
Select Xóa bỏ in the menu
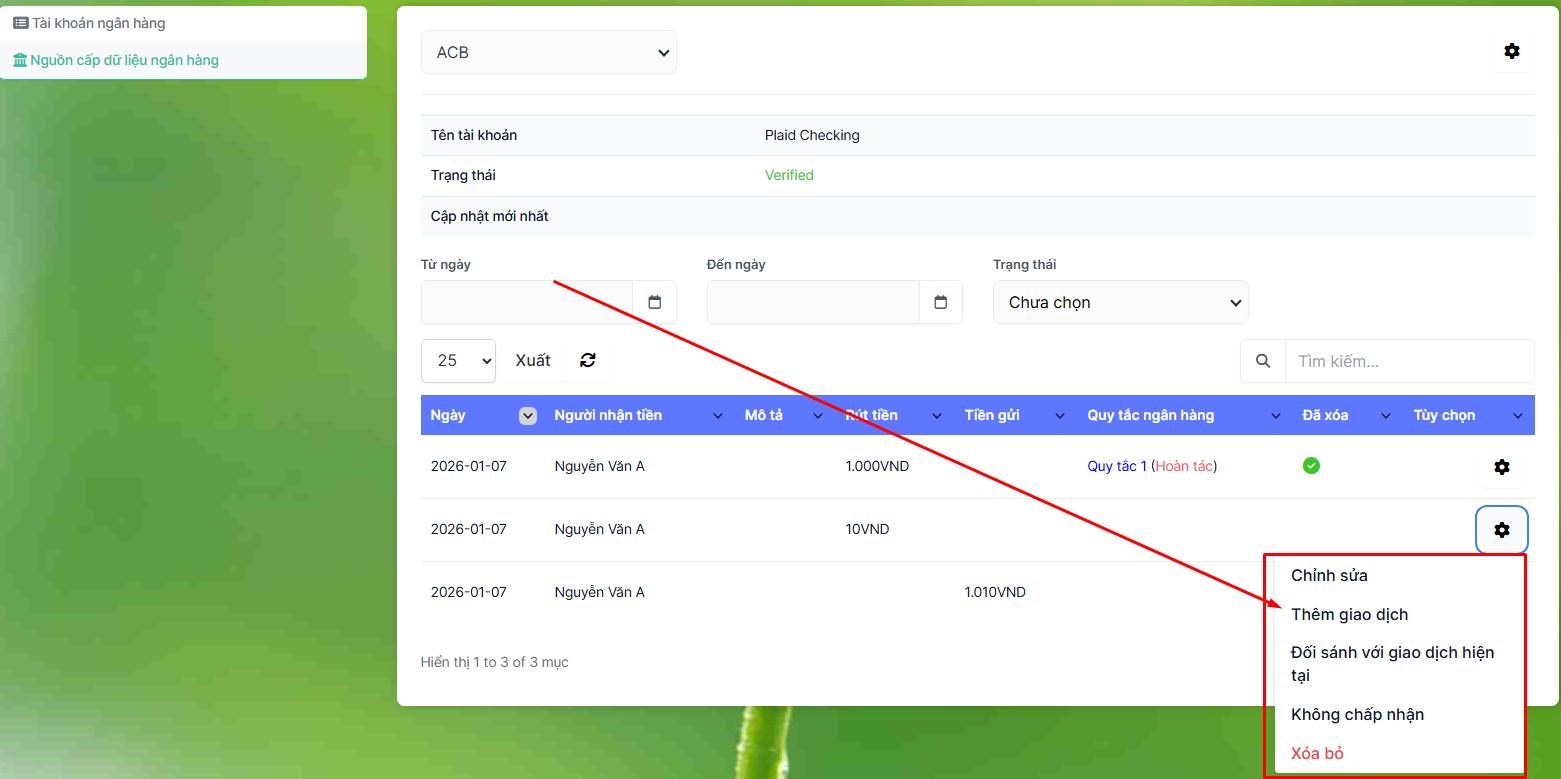(1317, 753)
